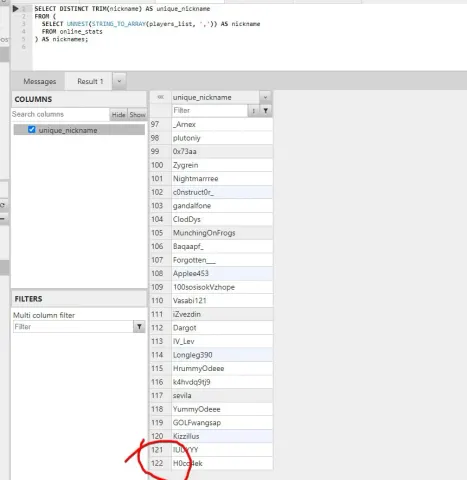Run the query with the play arrow
Screen dimensions: 467x480
(x=15, y=9)
